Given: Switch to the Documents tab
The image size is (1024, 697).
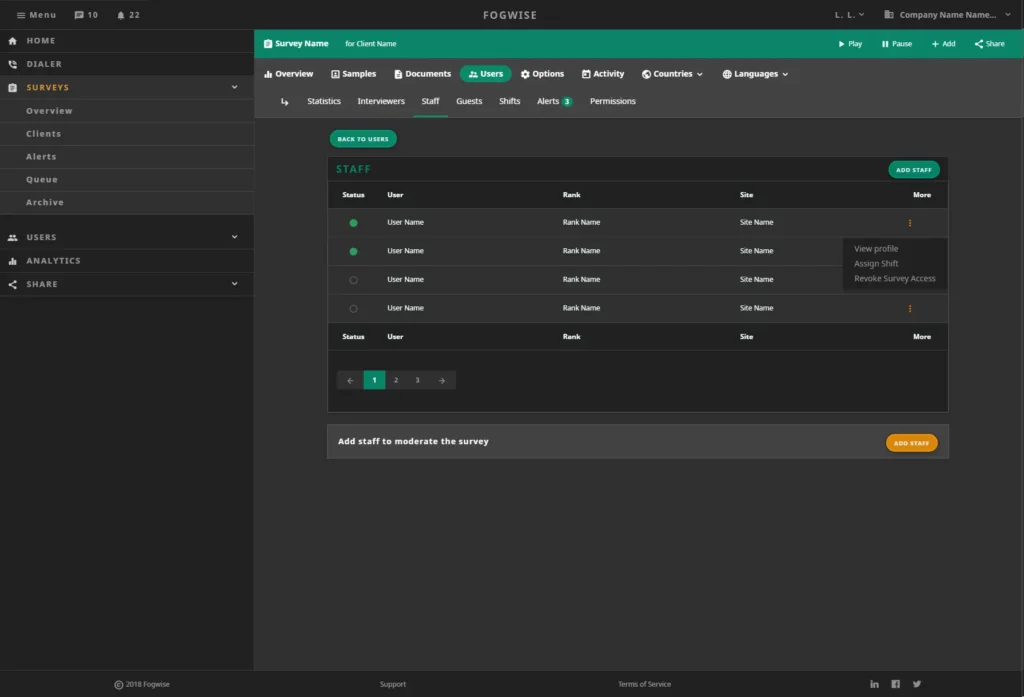Looking at the screenshot, I should click(x=423, y=74).
